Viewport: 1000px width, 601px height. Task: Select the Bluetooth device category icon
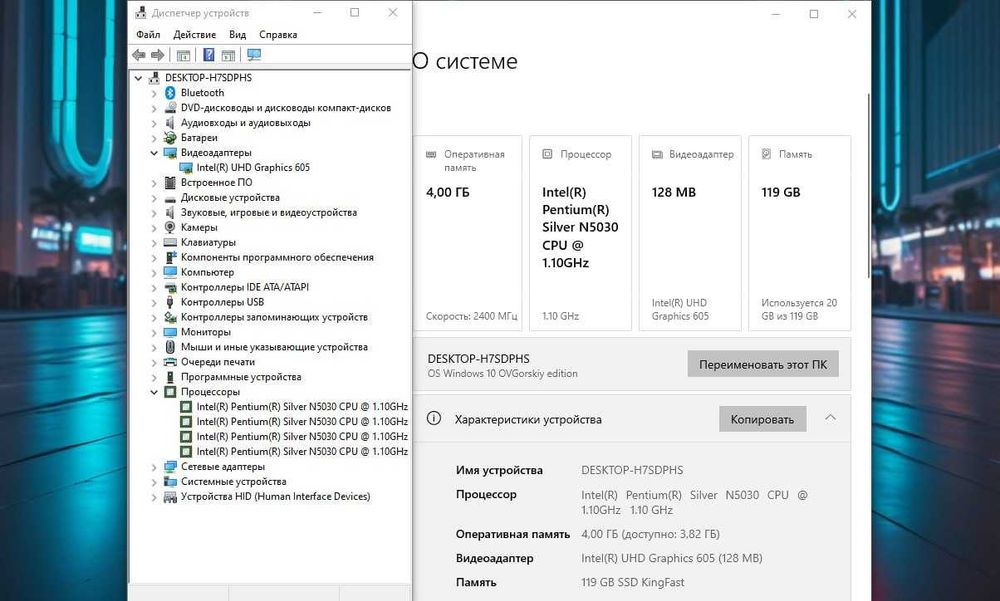click(170, 93)
